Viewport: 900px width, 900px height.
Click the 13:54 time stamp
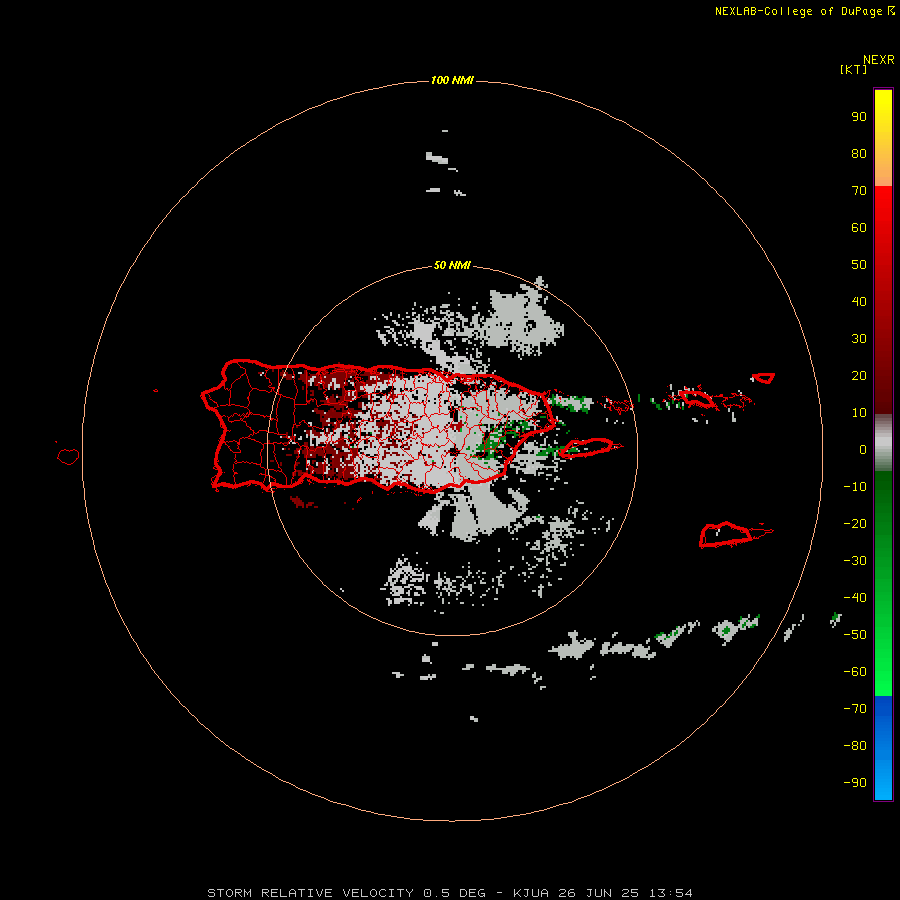pos(671,893)
